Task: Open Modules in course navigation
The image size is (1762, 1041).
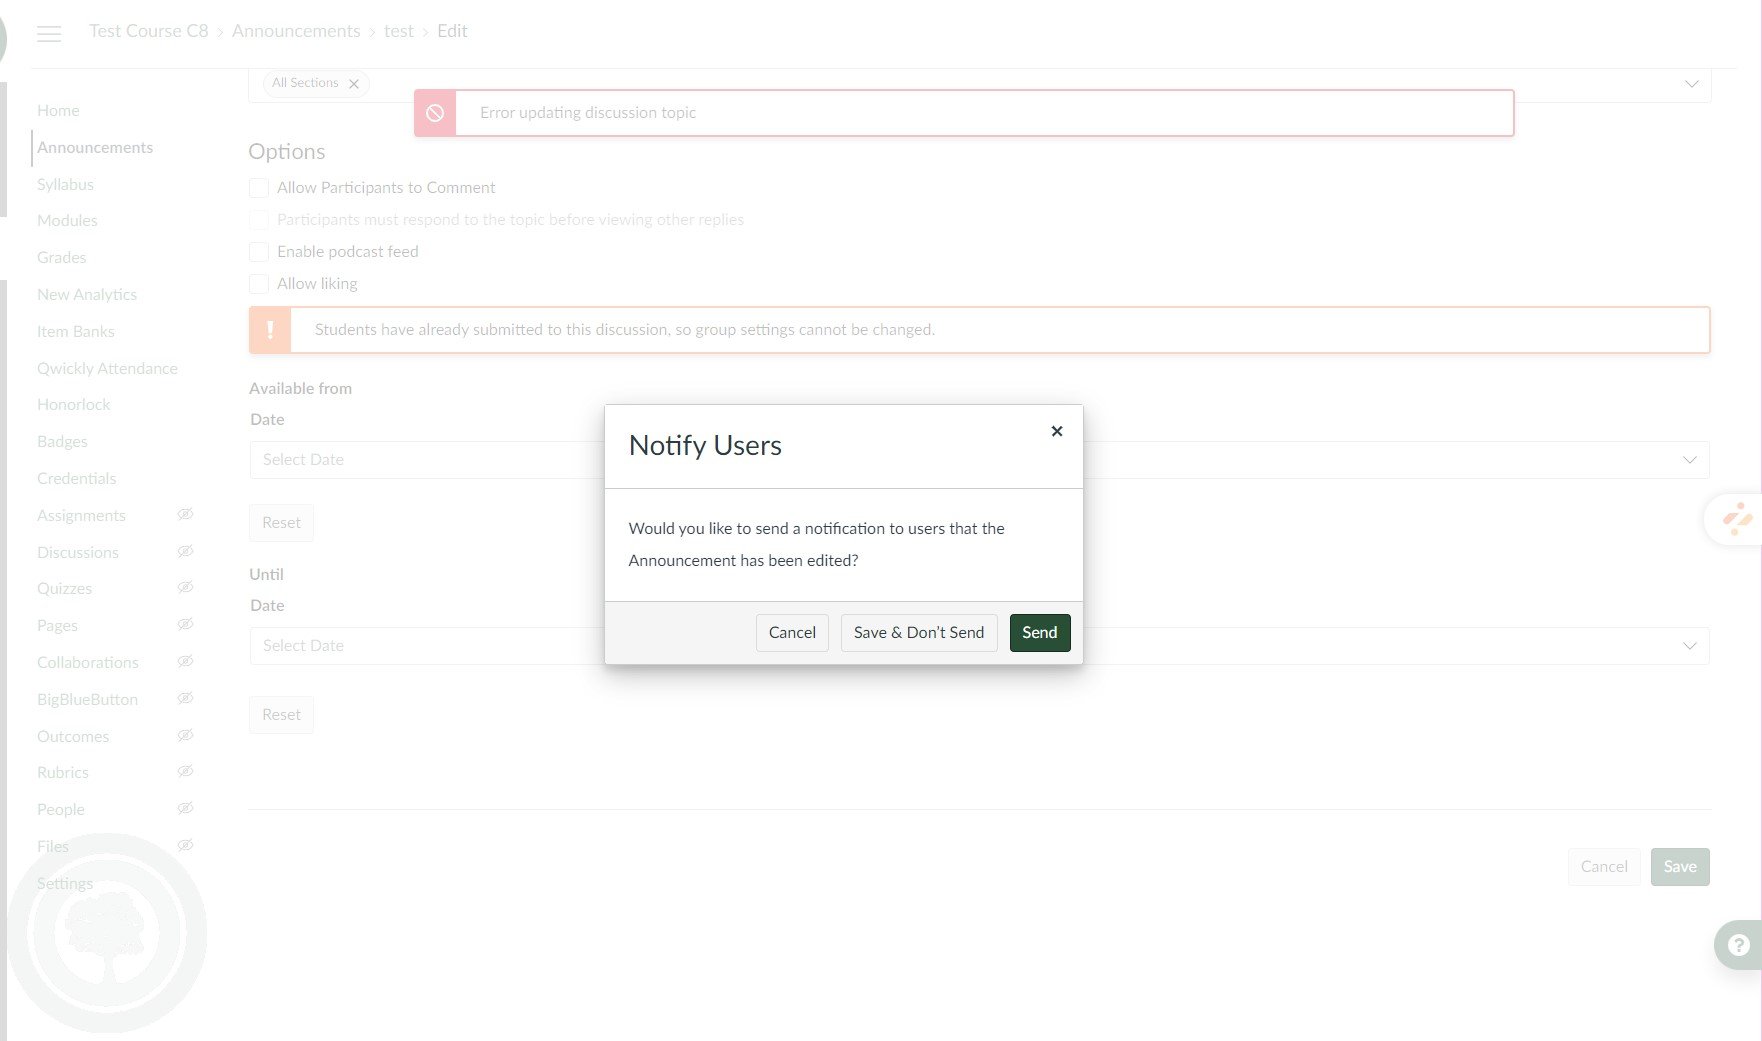Action: (67, 220)
